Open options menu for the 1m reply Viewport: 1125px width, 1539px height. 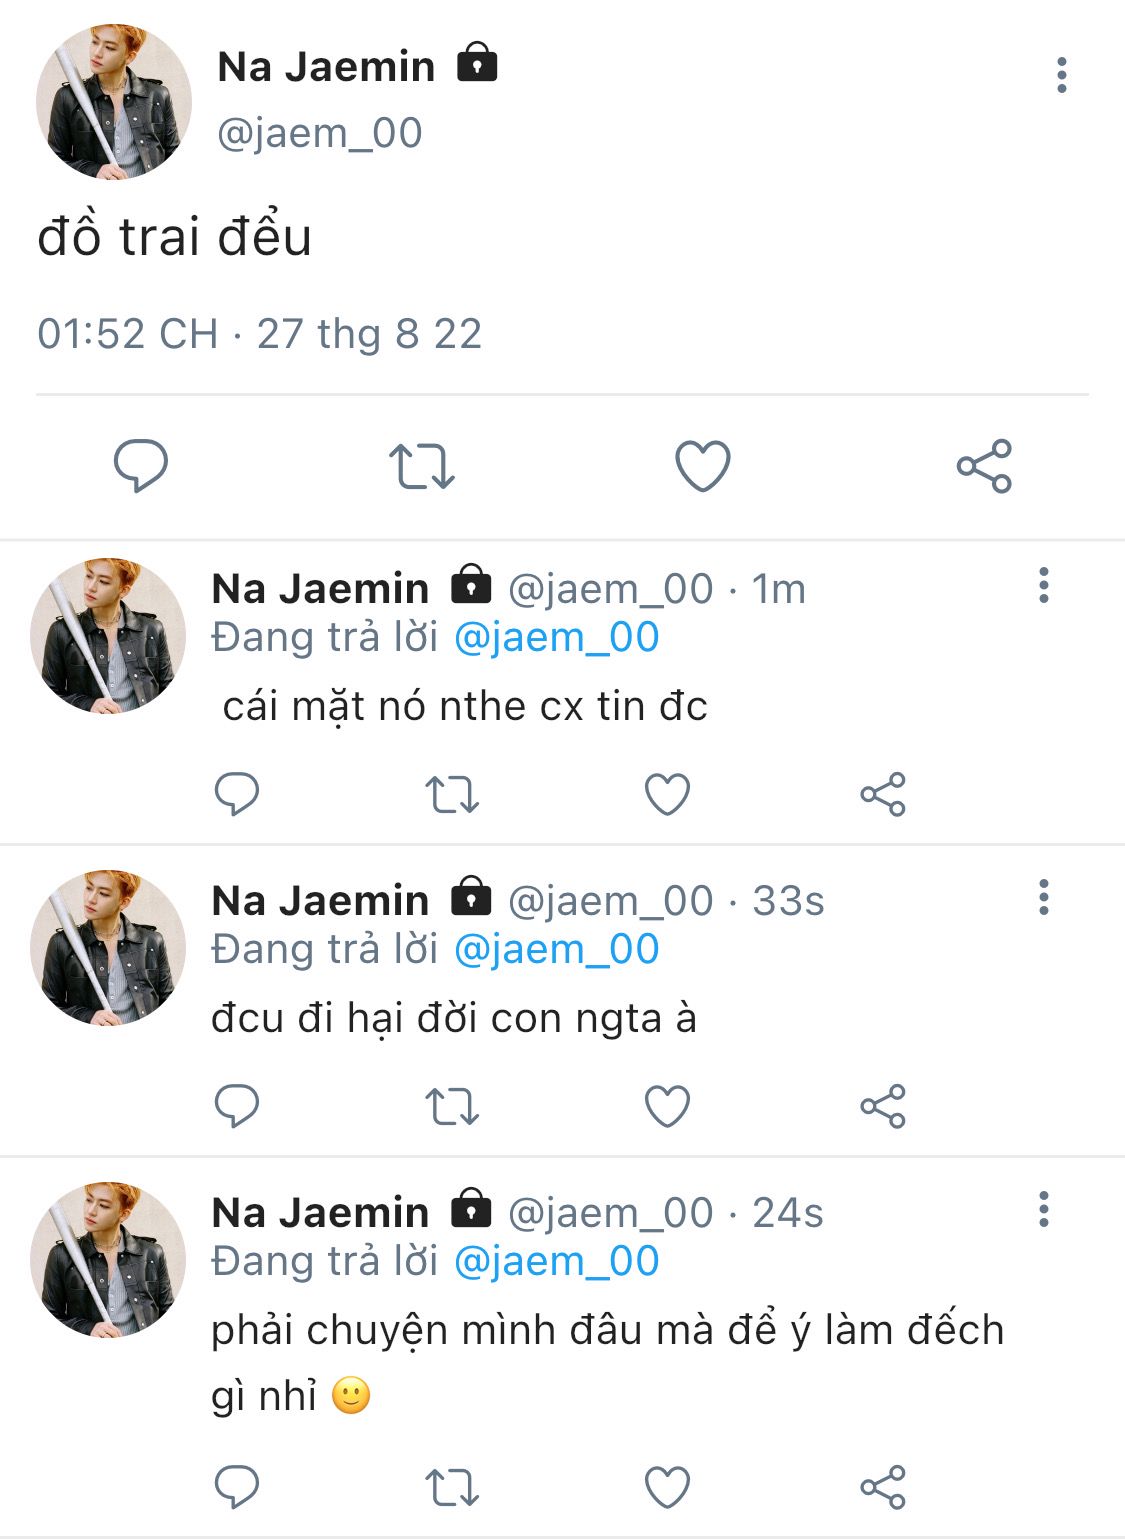coord(1043,586)
